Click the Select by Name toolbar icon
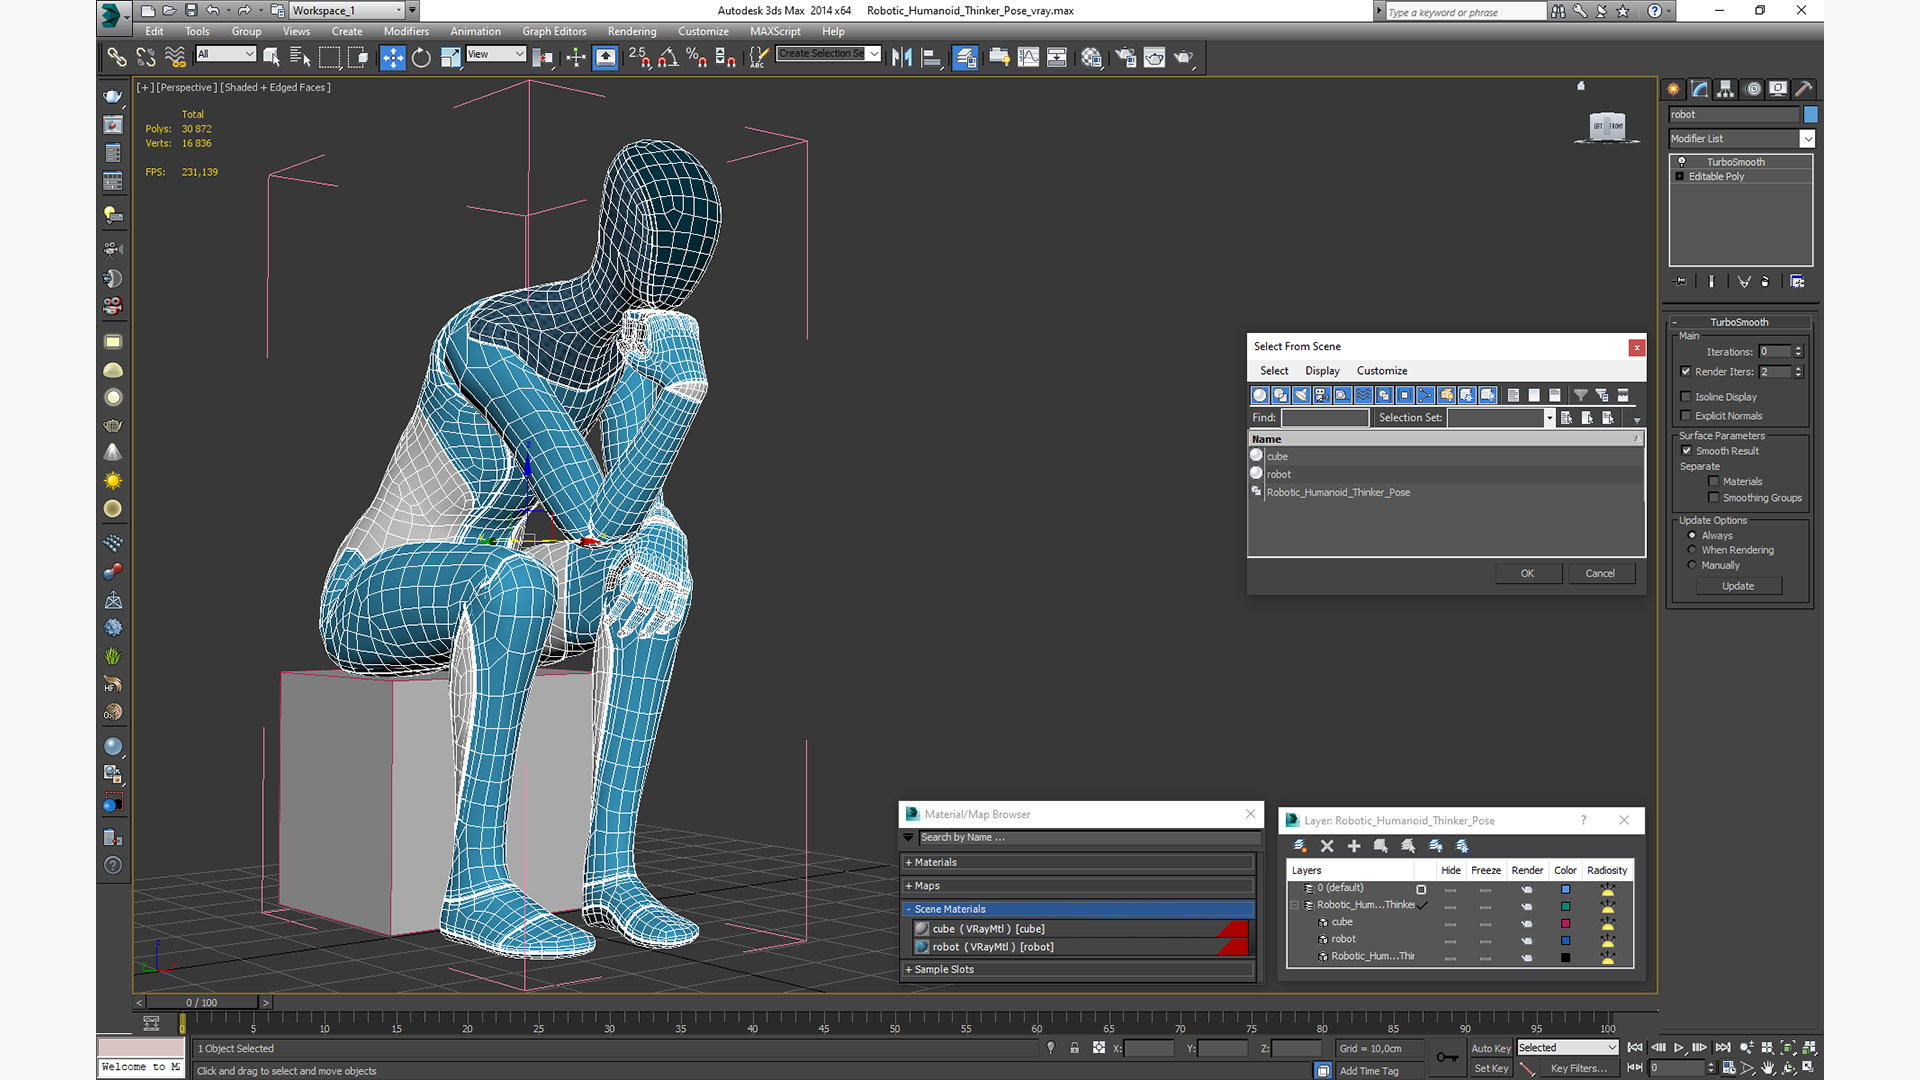This screenshot has width=1920, height=1080. click(300, 57)
